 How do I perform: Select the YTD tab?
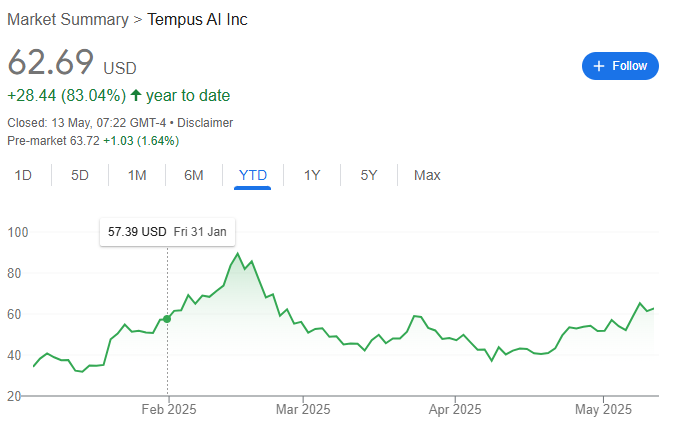click(x=253, y=175)
